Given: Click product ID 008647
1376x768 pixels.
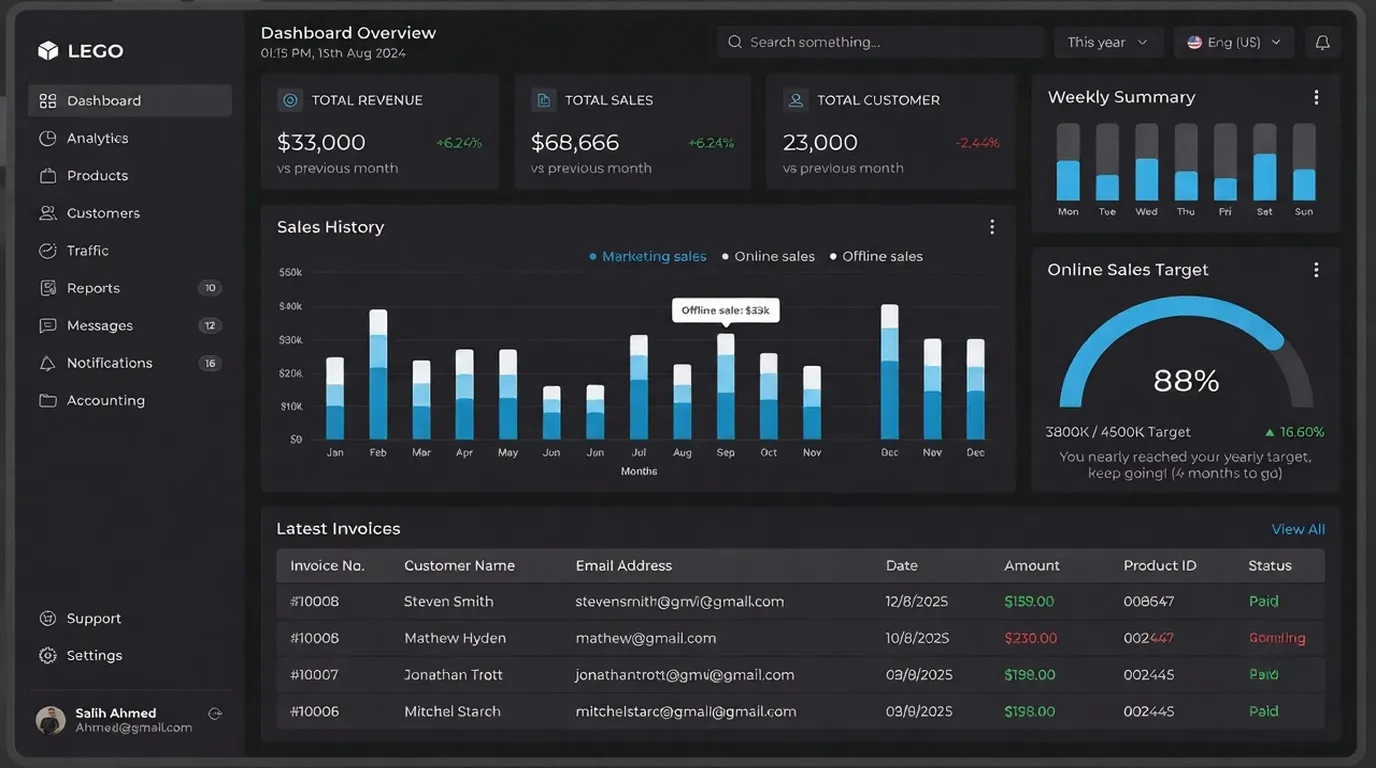Looking at the screenshot, I should (x=1149, y=602).
